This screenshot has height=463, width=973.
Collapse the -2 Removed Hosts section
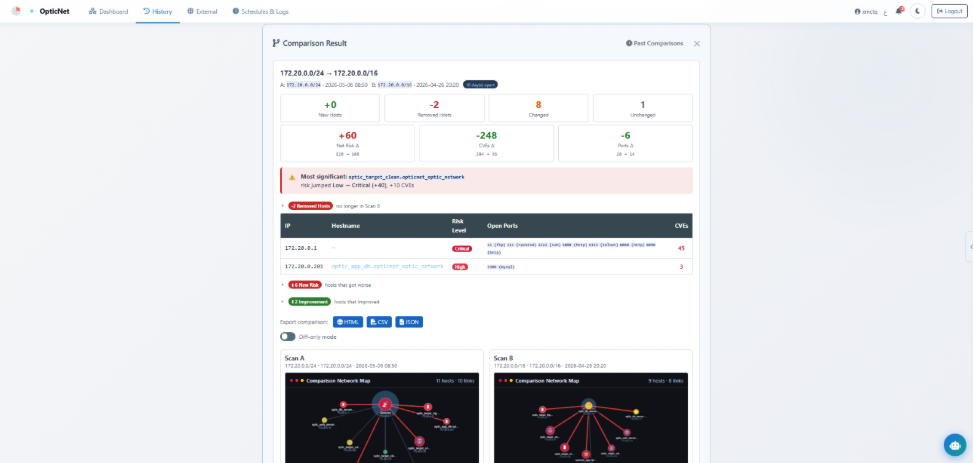point(310,205)
